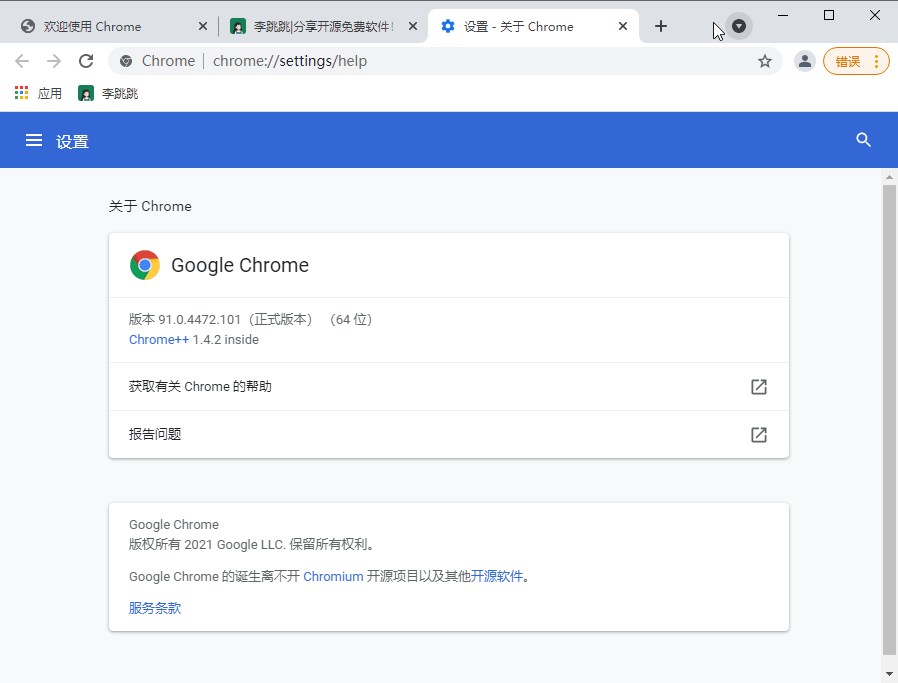
Task: Click the 设置 title in the blue header
Action: click(72, 141)
